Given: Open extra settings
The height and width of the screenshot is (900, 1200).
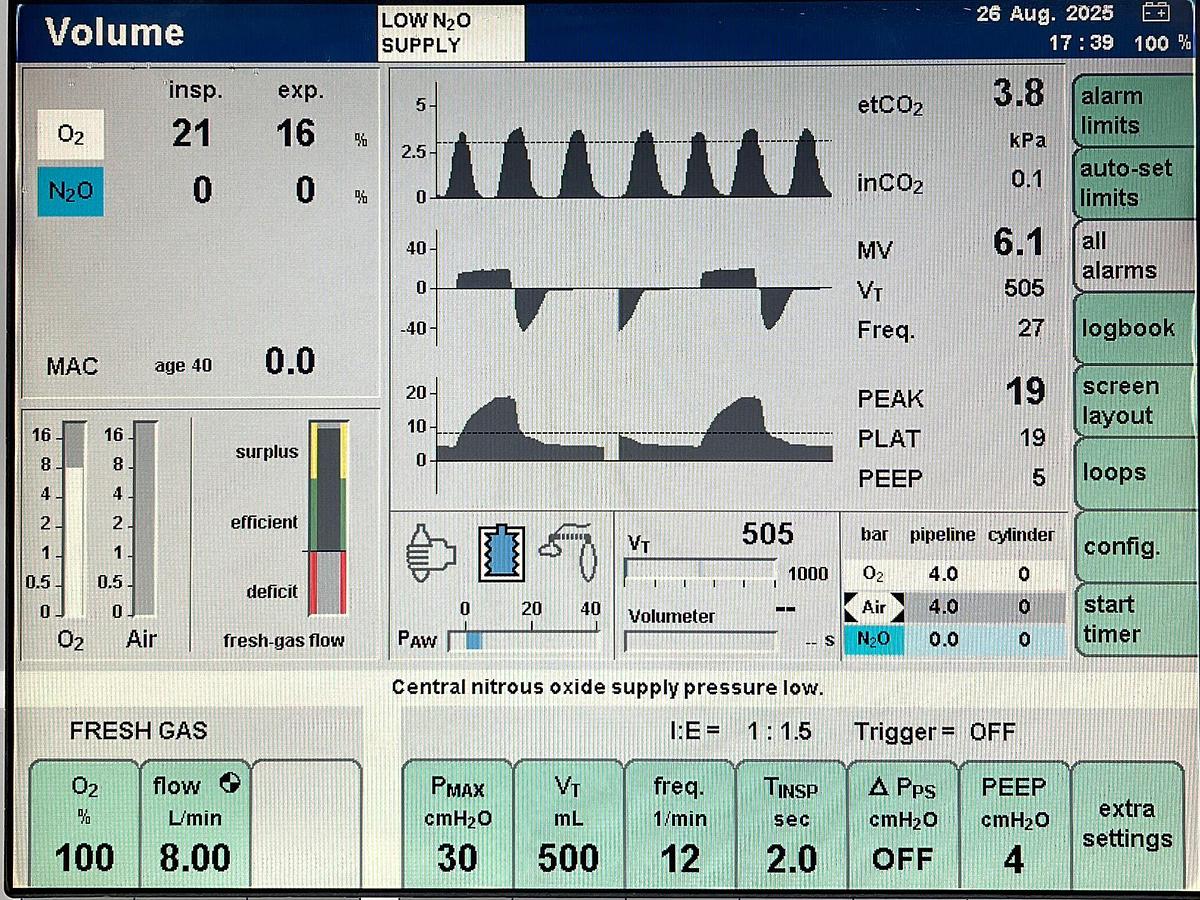Looking at the screenshot, I should click(x=1127, y=823).
